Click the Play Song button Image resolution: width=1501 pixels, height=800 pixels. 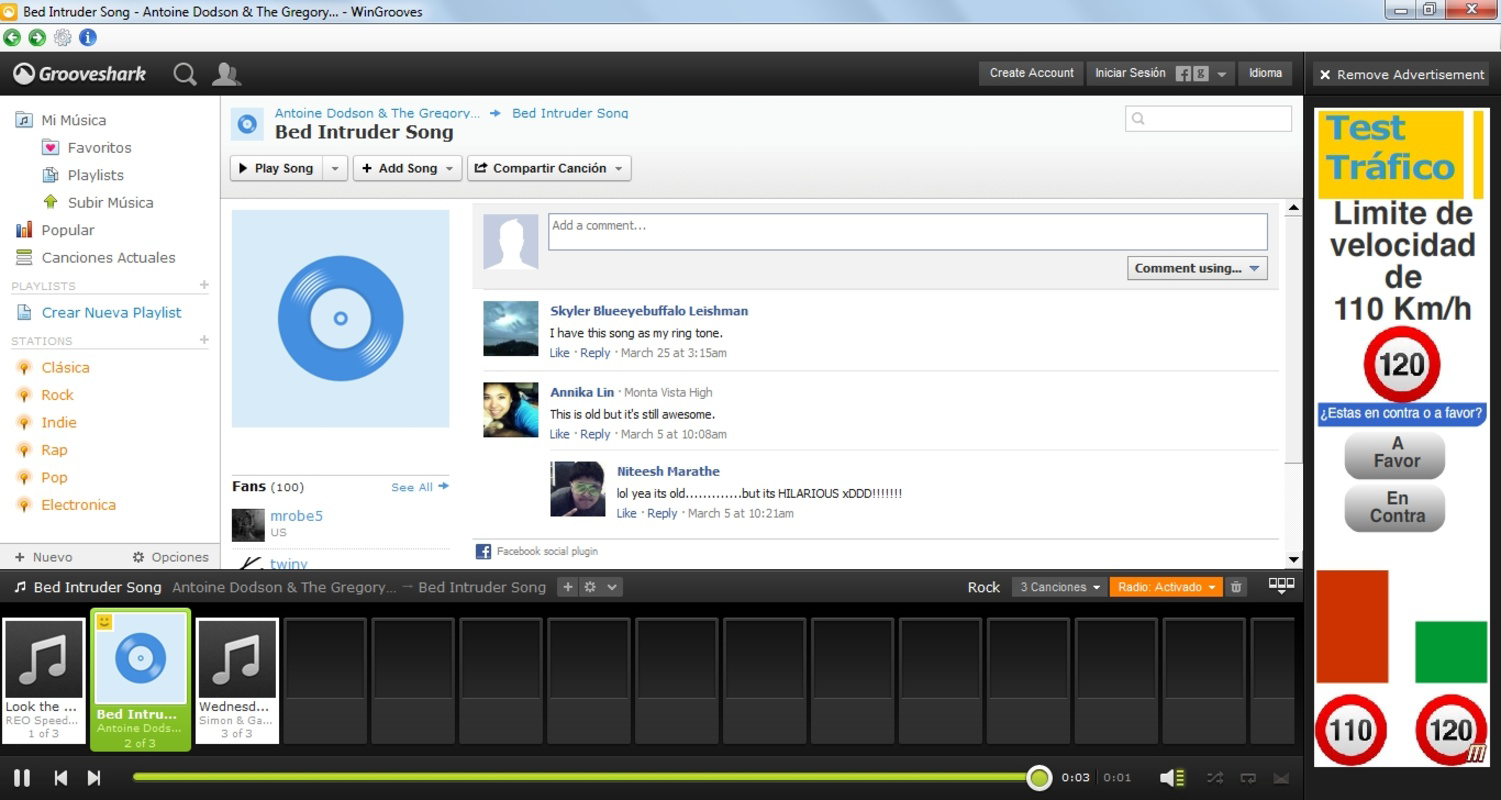(276, 168)
